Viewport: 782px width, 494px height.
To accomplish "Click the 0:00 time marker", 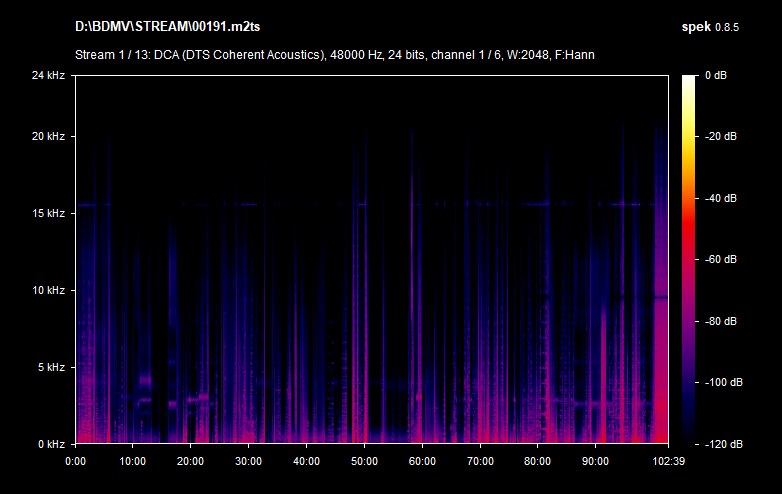I will tap(75, 461).
